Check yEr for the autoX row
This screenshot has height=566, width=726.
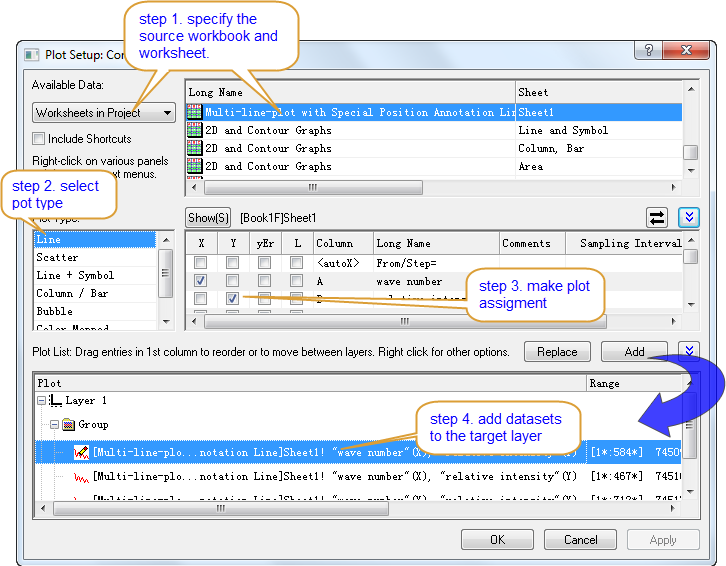click(264, 263)
